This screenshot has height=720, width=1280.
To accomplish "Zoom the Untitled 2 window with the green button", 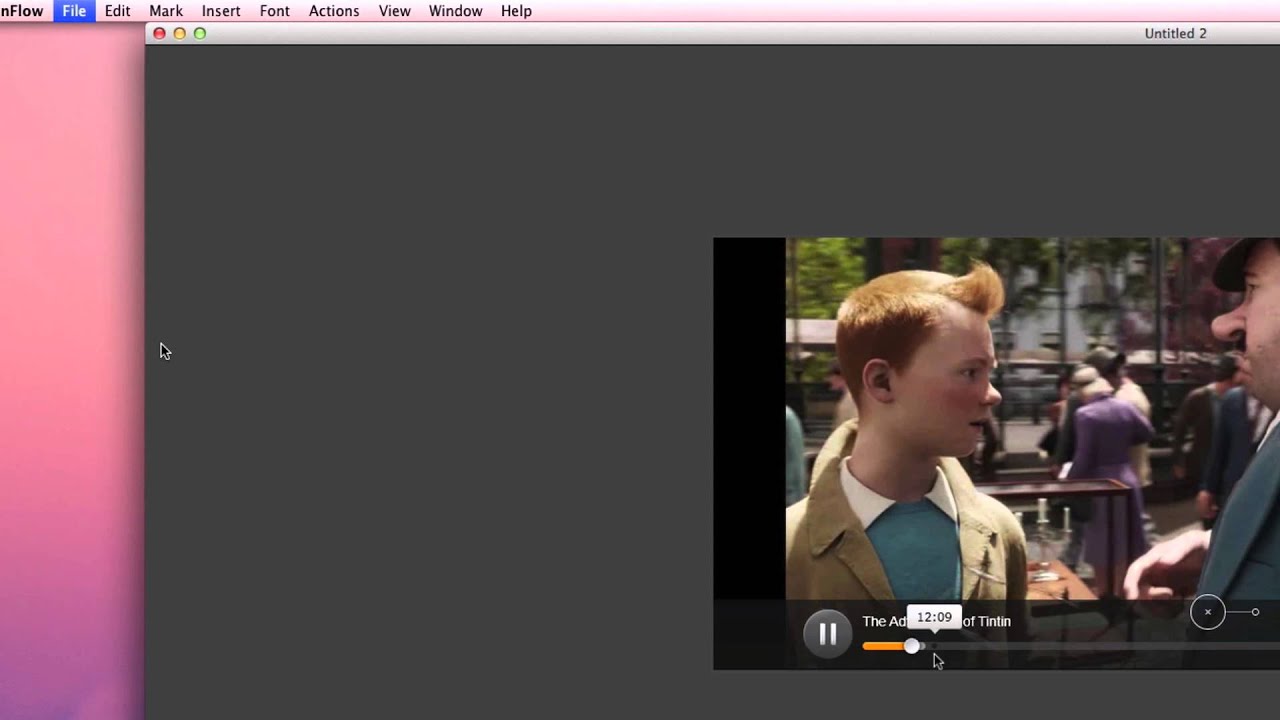I will pos(200,33).
